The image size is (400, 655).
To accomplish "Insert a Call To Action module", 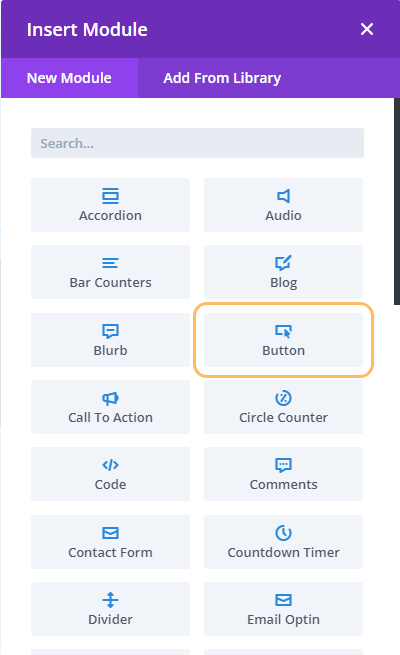I will (x=110, y=407).
